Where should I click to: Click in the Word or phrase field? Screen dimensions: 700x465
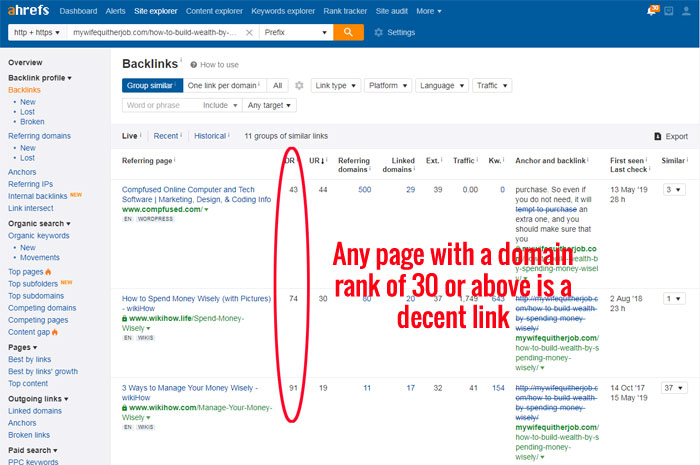[x=160, y=105]
